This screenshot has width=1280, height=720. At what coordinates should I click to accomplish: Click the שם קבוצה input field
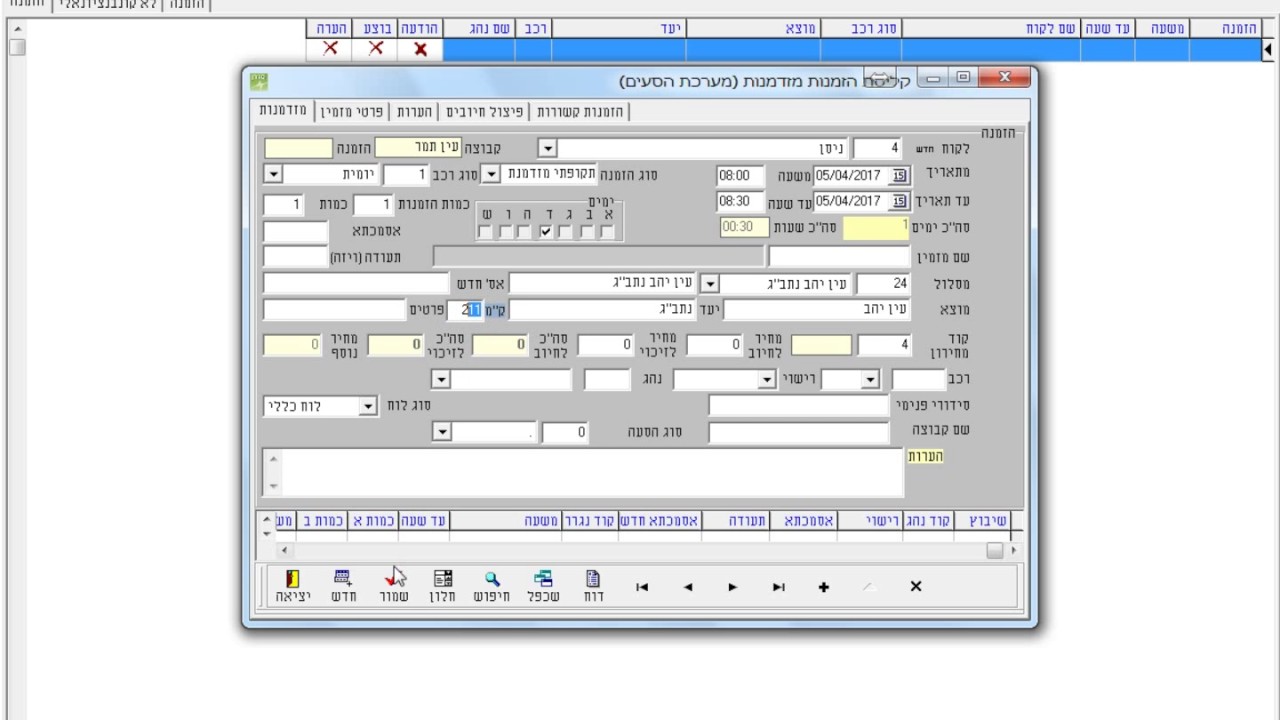(x=799, y=432)
